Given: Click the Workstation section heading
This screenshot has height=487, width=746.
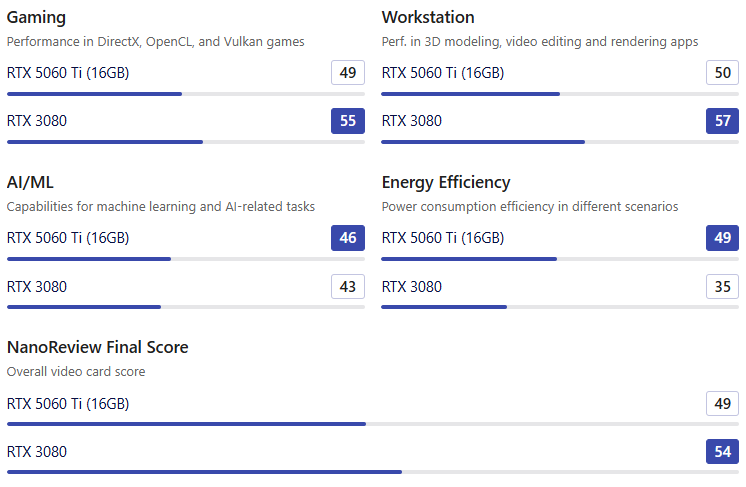Looking at the screenshot, I should pyautogui.click(x=428, y=17).
